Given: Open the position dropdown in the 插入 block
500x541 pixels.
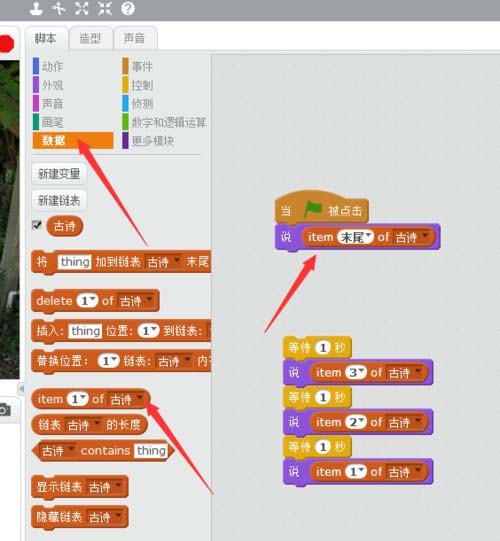Looking at the screenshot, I should pyautogui.click(x=148, y=331).
